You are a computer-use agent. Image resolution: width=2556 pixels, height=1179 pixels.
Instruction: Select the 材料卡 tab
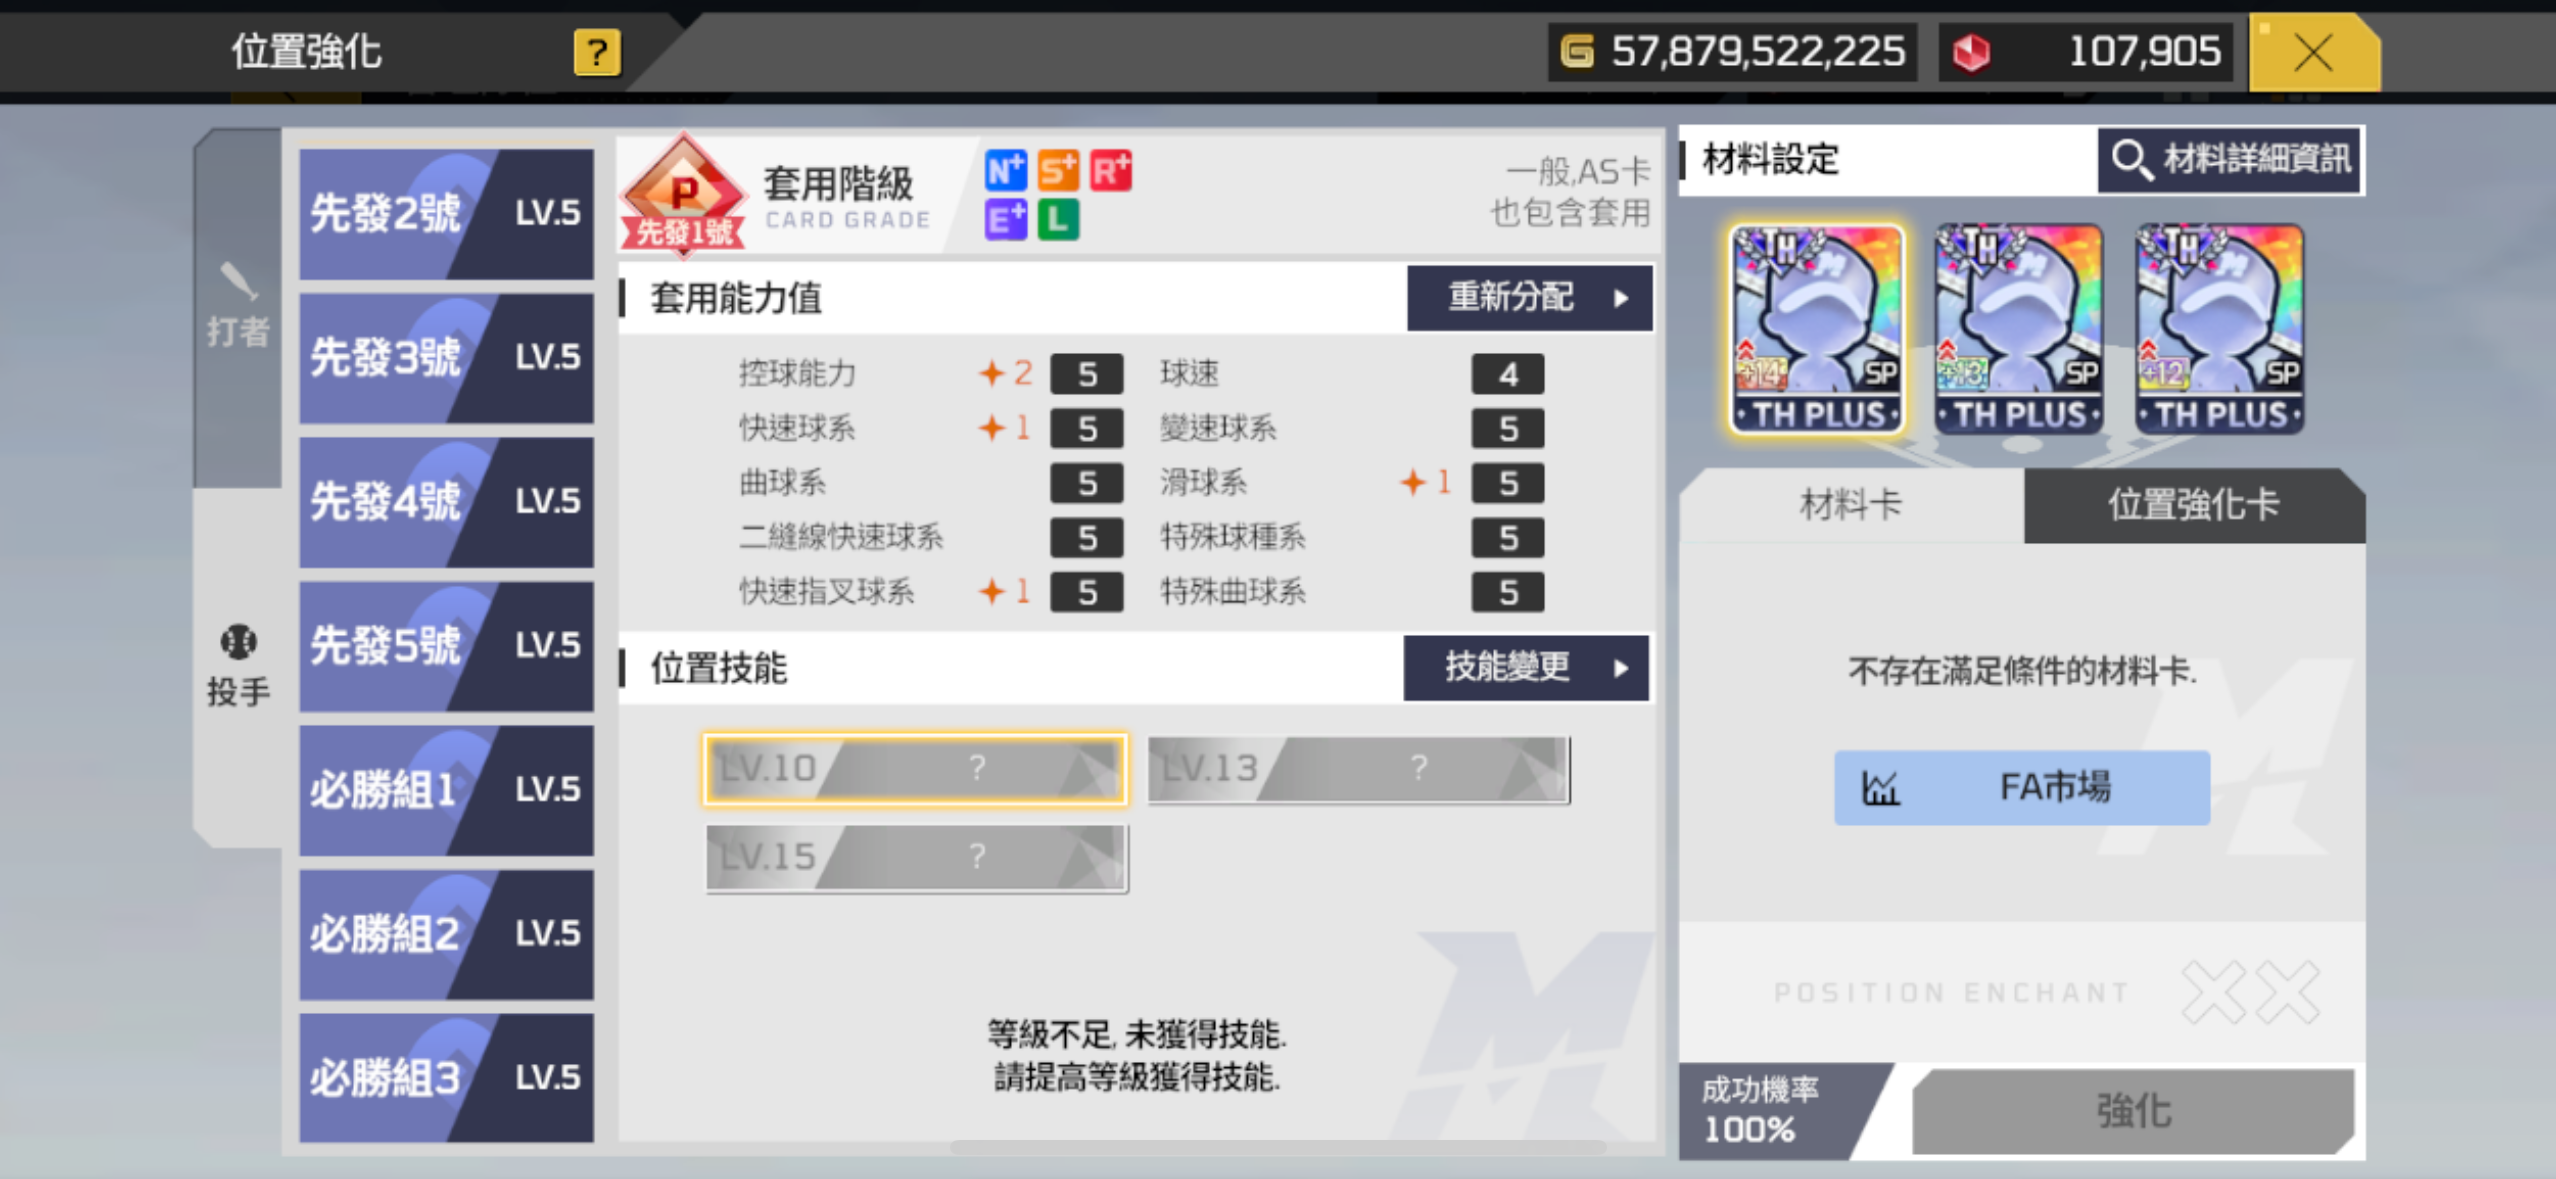pyautogui.click(x=1851, y=505)
